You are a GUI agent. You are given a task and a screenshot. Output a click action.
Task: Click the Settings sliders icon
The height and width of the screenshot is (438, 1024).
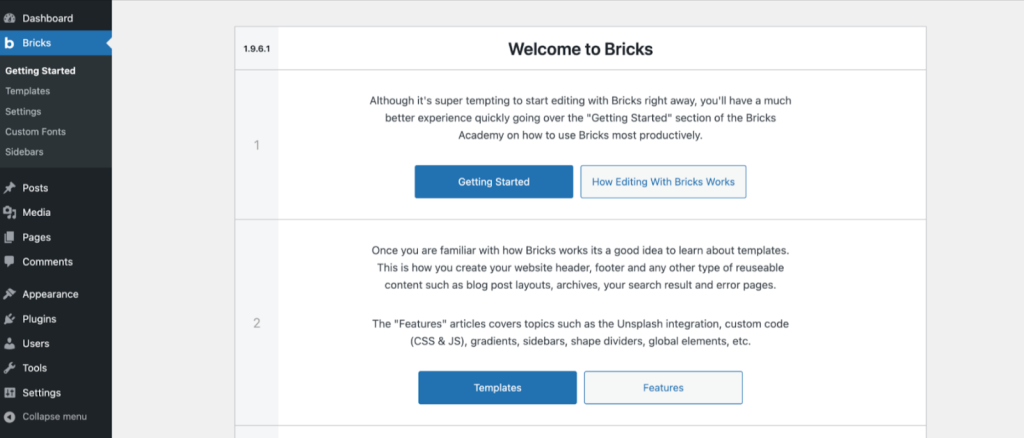(9, 393)
